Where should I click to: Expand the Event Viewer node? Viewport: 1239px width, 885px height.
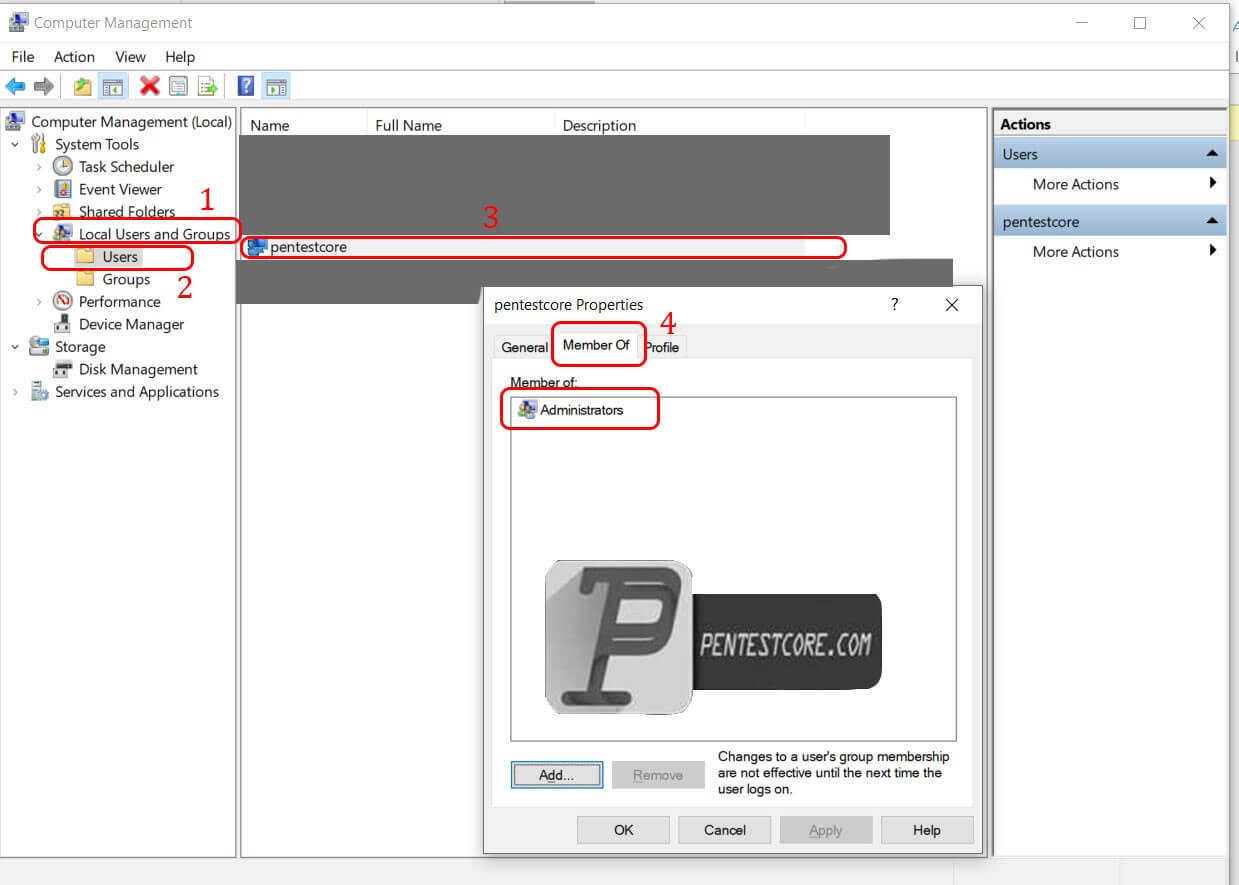pyautogui.click(x=39, y=190)
